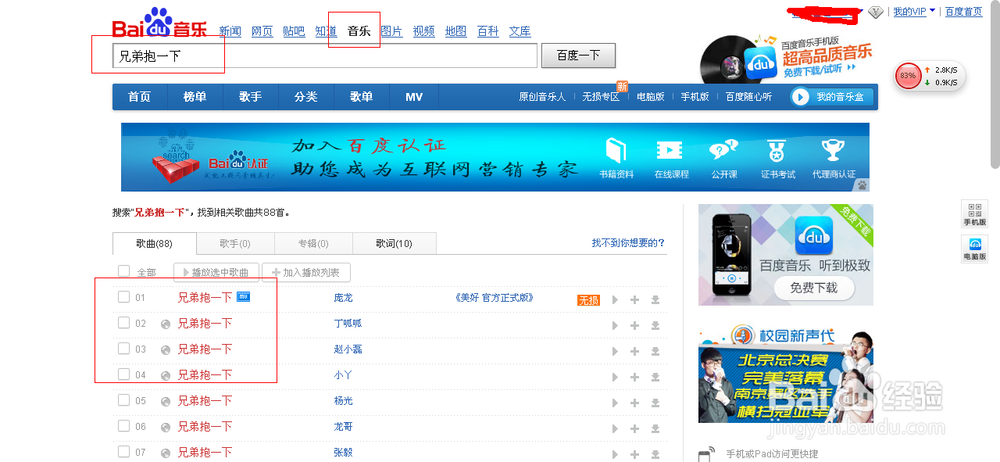
Task: Click the search box containing 兄弟抱一下
Action: [325, 56]
